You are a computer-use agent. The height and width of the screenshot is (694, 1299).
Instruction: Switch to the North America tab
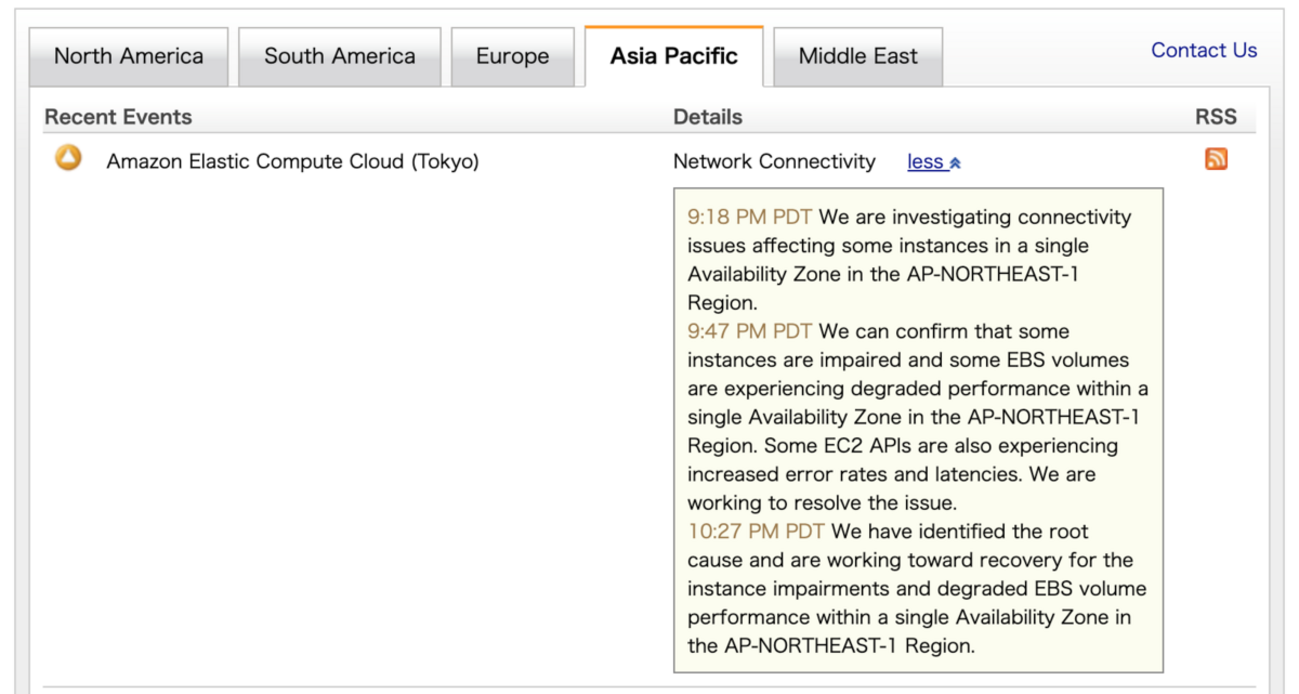click(x=128, y=56)
